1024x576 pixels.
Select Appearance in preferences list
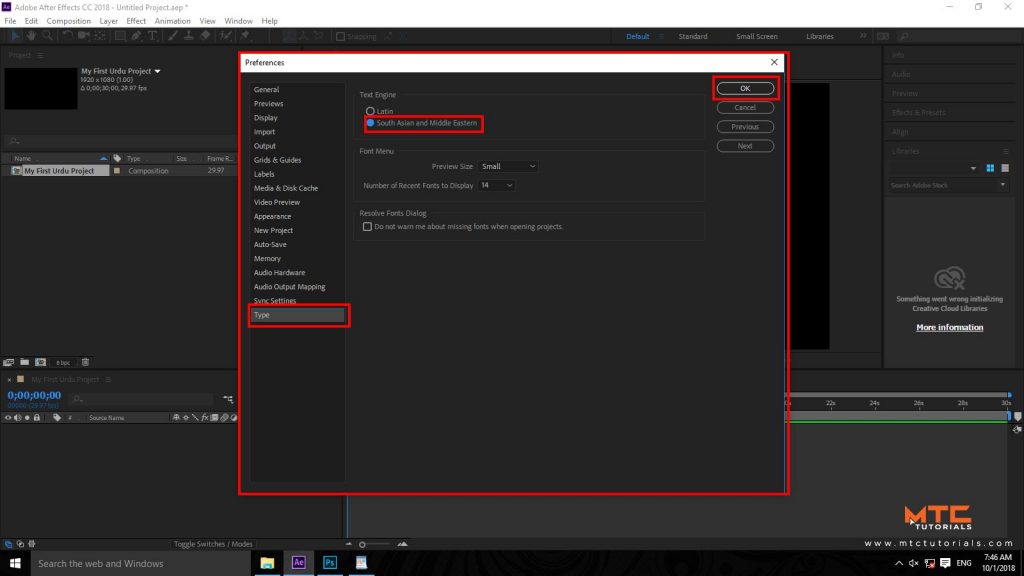pos(272,216)
